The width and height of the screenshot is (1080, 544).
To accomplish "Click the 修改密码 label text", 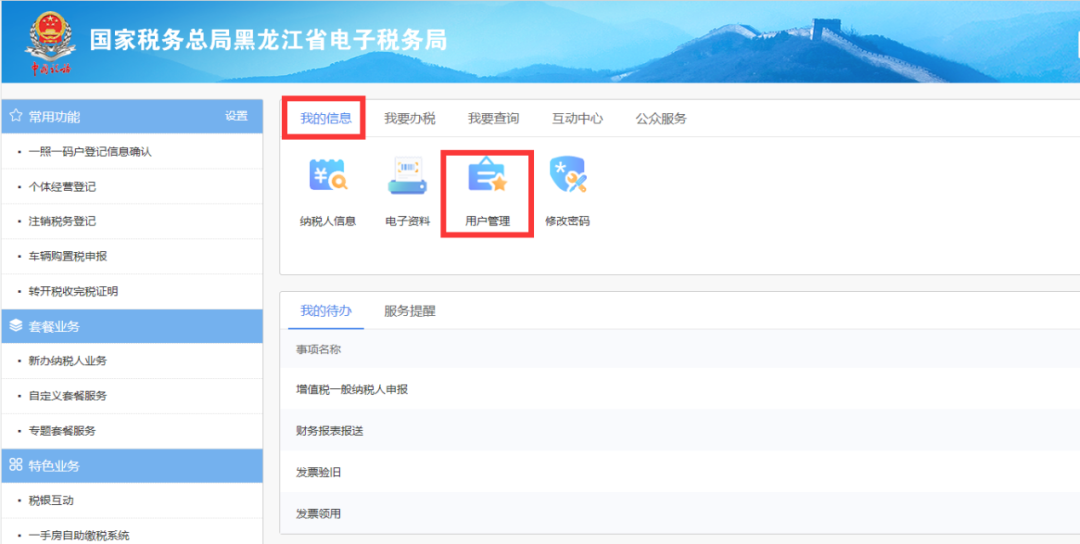I will coord(568,222).
